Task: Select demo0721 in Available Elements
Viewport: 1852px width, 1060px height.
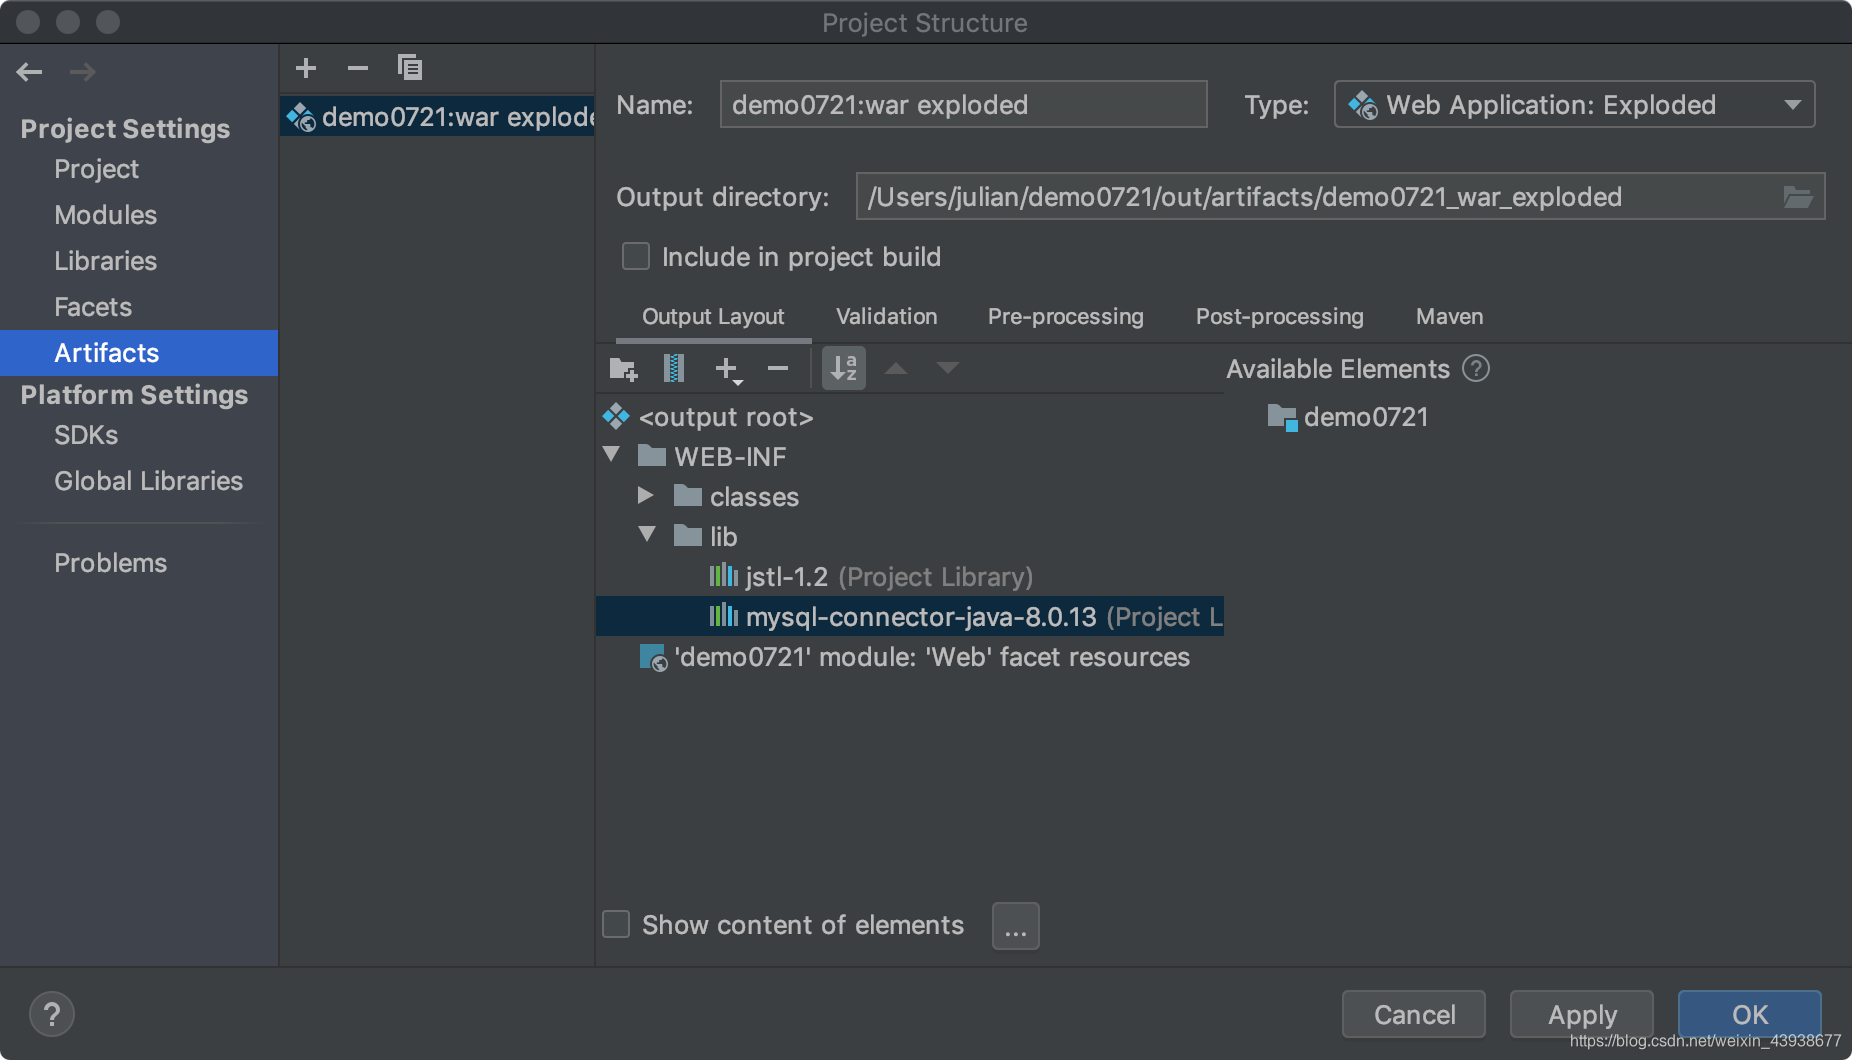Action: coord(1347,417)
